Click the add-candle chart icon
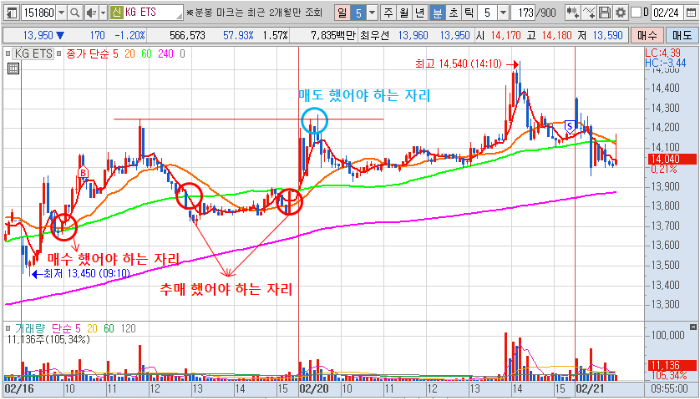Viewport: 700px width, 399px height. point(573,12)
